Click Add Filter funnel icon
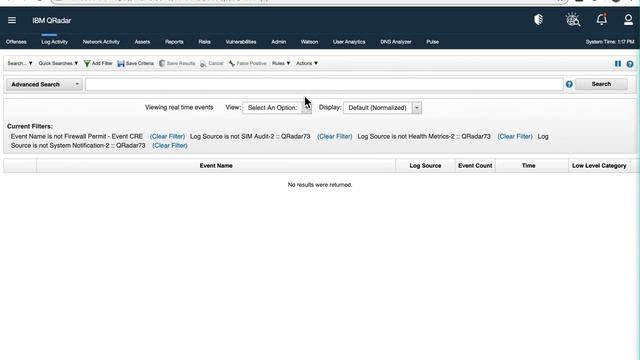640x360 pixels. tap(87, 64)
